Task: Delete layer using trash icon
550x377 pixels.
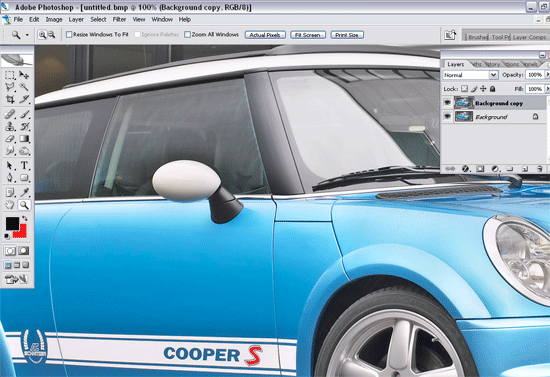Action: click(x=539, y=169)
